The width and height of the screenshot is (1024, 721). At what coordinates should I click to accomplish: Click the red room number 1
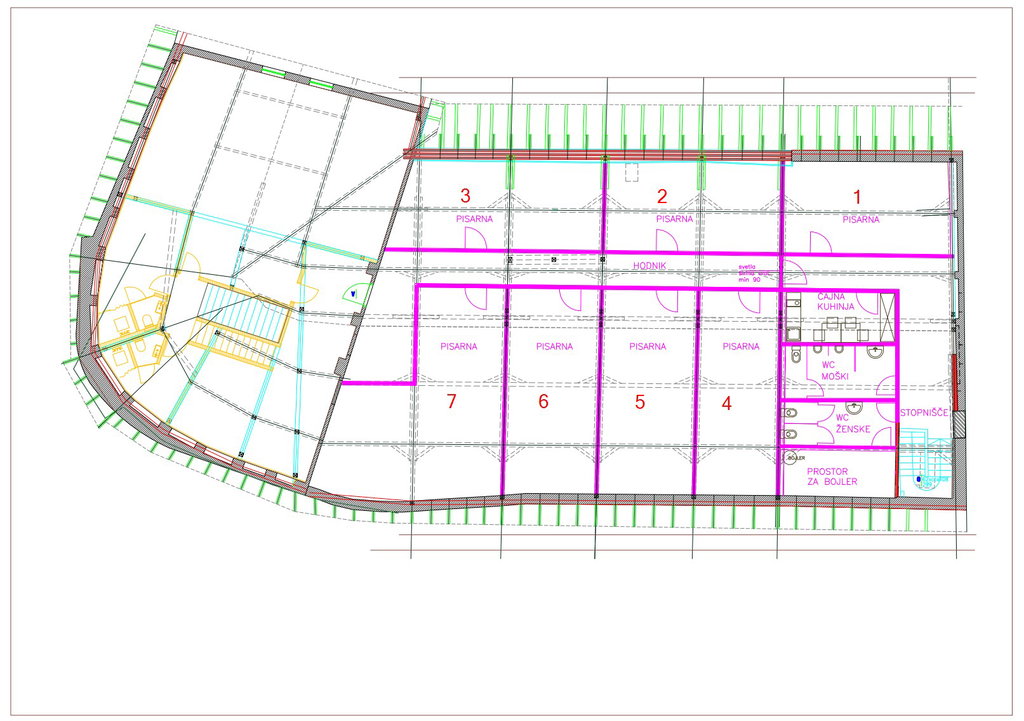[x=855, y=197]
